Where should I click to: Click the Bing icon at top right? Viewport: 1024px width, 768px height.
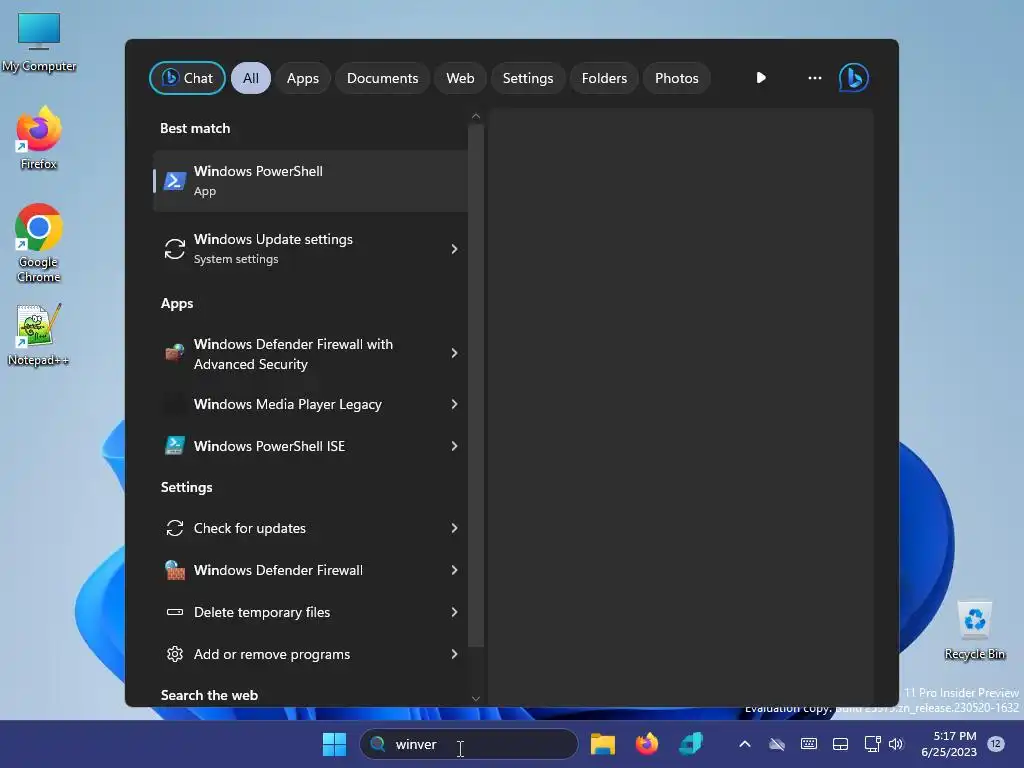(x=854, y=78)
